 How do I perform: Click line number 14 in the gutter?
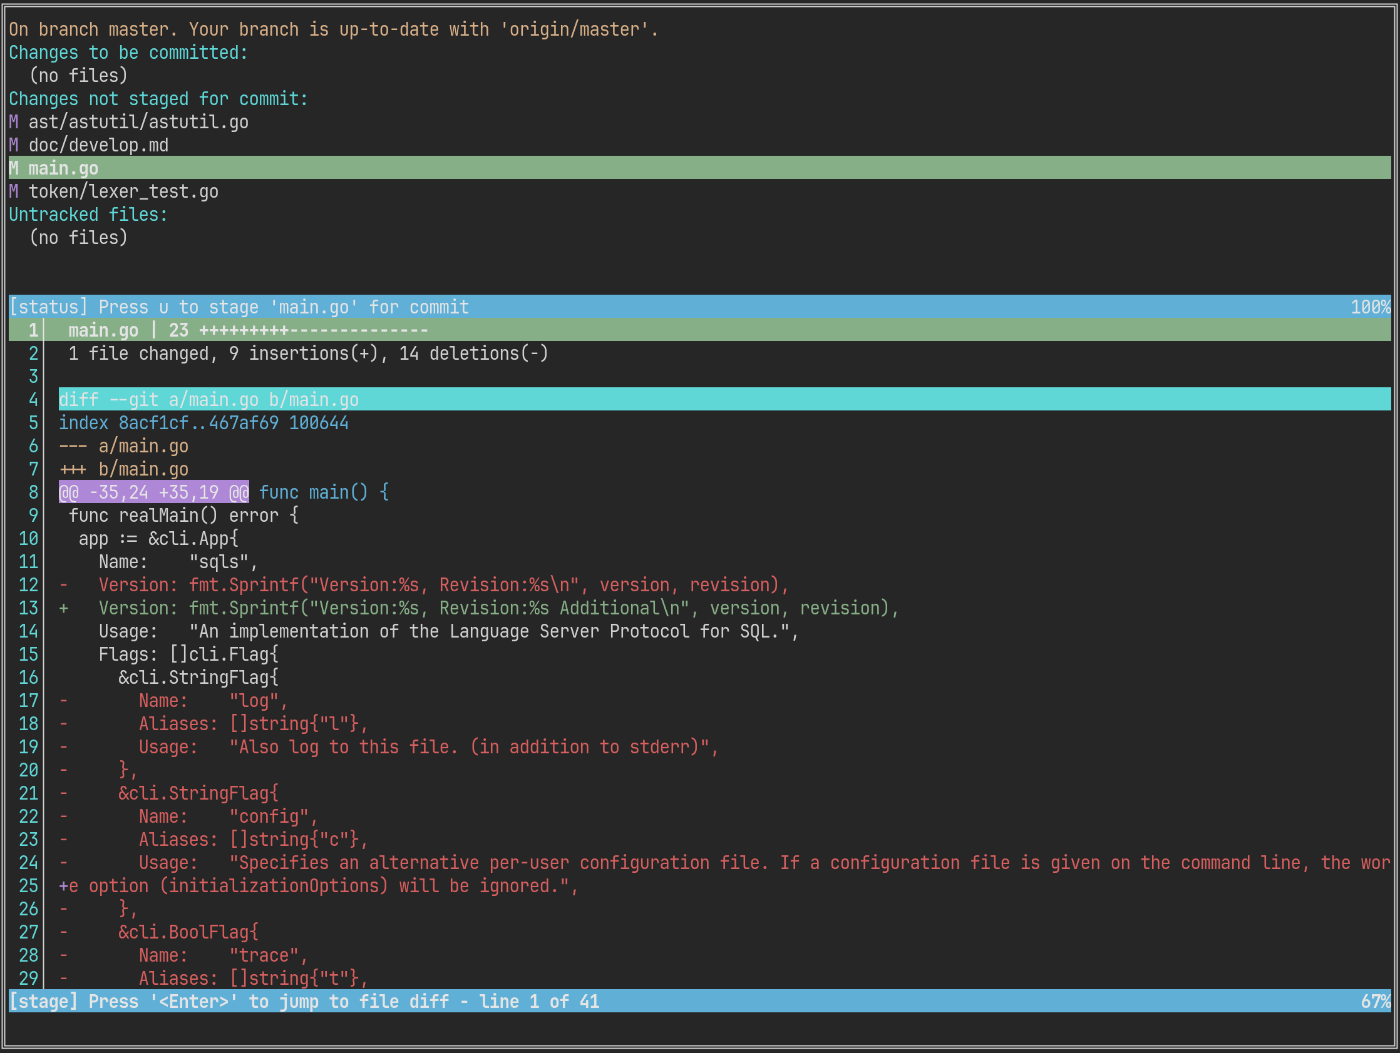28,631
